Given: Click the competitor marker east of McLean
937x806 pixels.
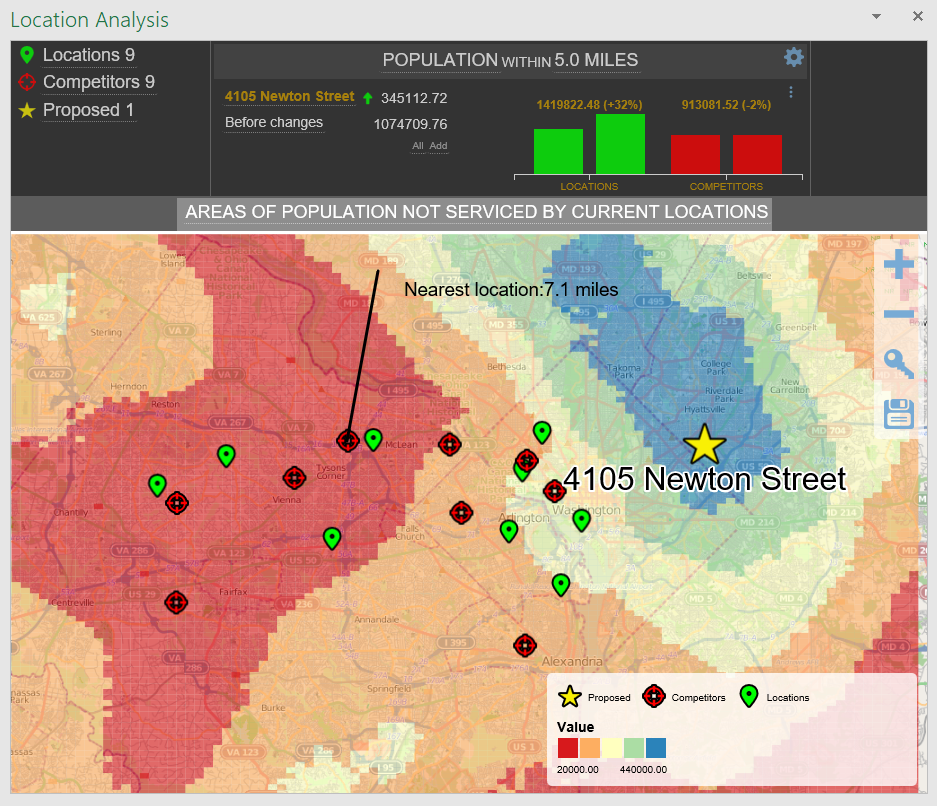Looking at the screenshot, I should pos(449,445).
